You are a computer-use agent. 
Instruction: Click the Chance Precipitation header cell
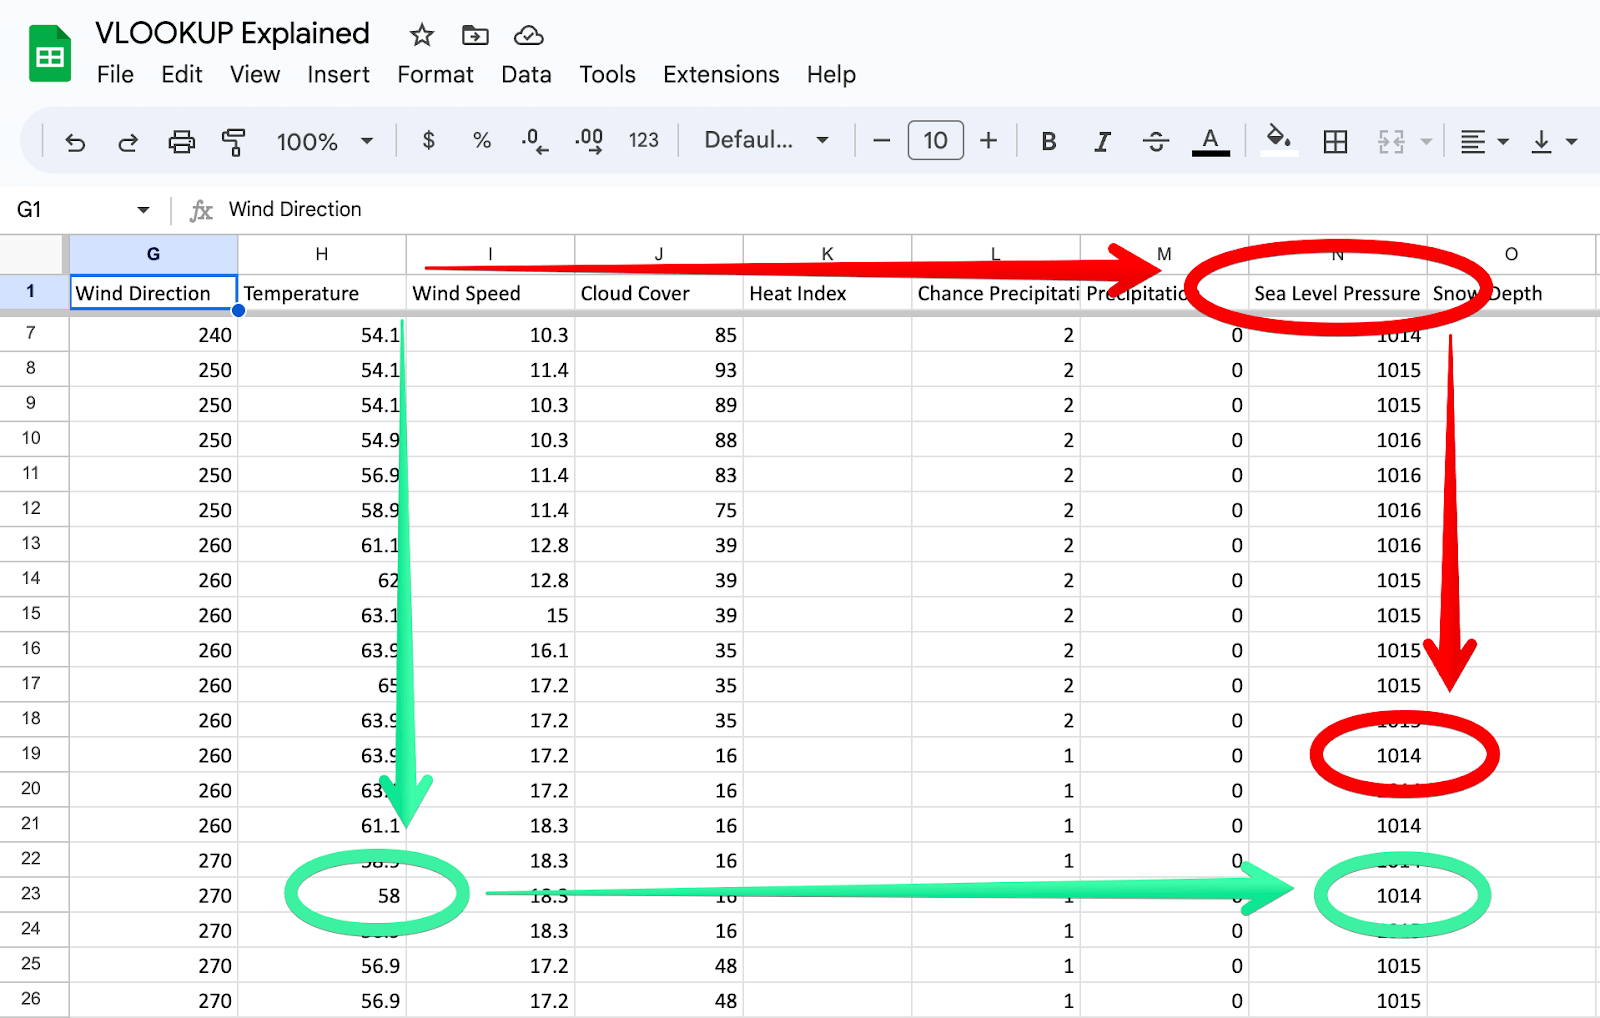(996, 293)
